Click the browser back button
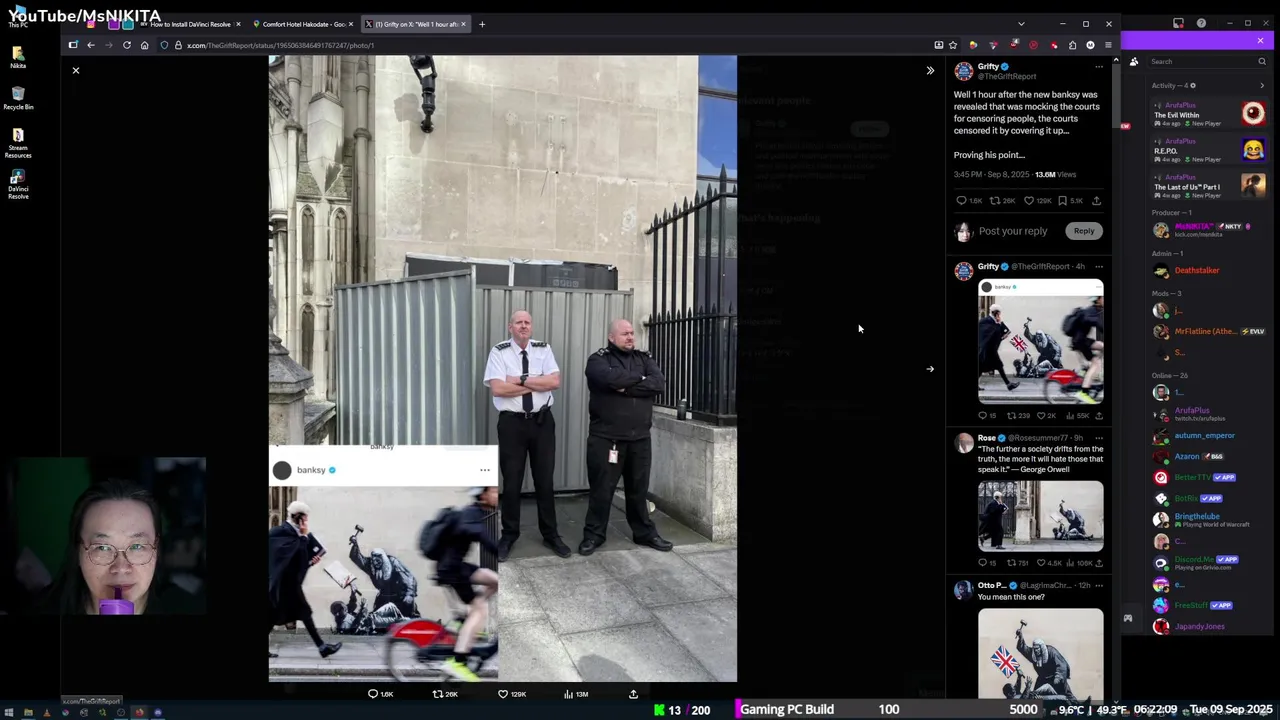The image size is (1280, 720). point(90,45)
